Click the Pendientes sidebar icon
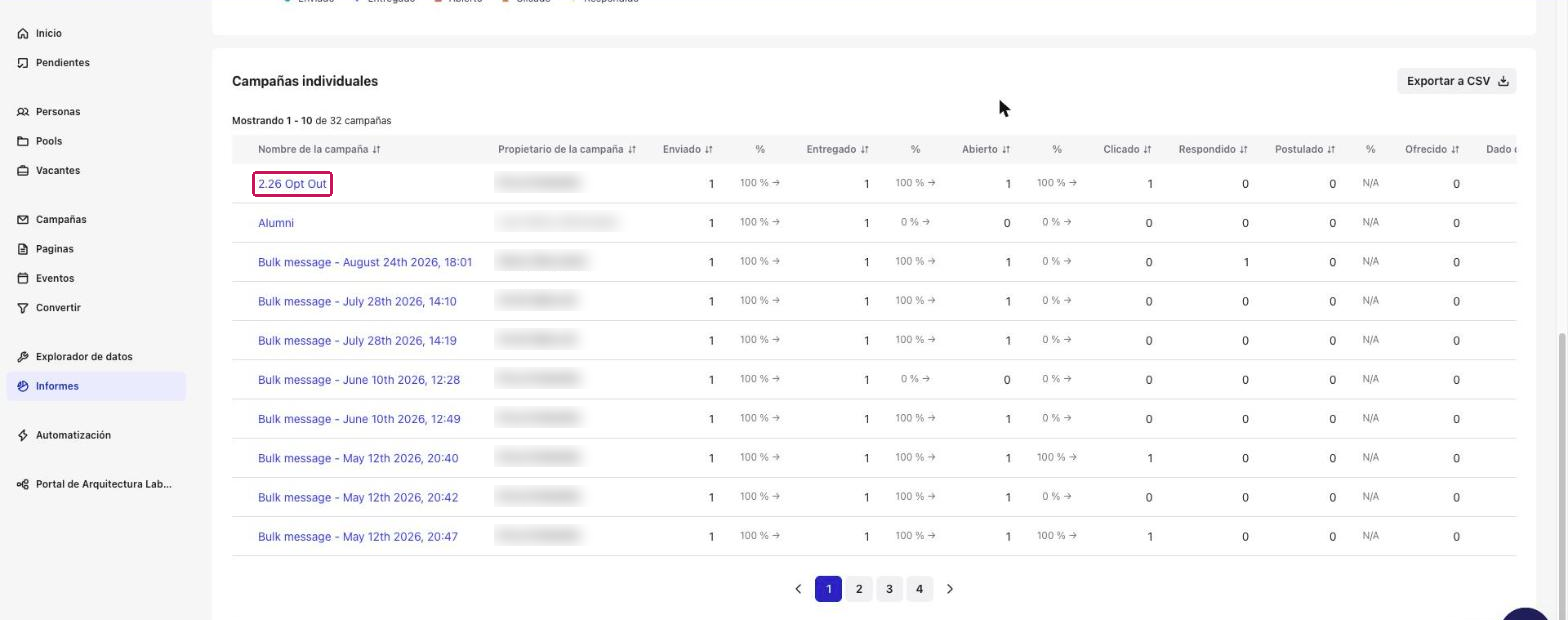This screenshot has width=1568, height=620. (23, 63)
